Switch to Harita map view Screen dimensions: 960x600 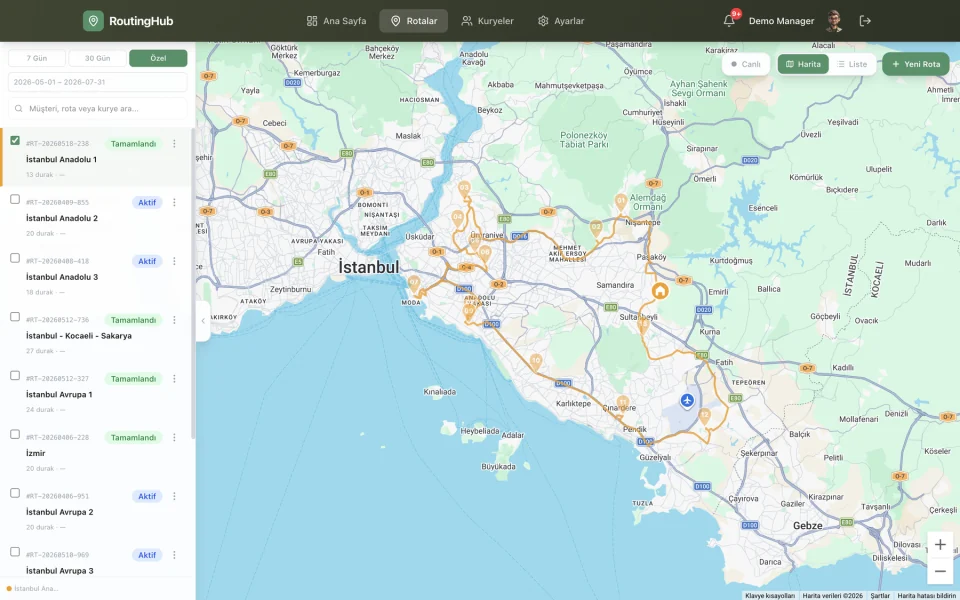[x=803, y=64]
